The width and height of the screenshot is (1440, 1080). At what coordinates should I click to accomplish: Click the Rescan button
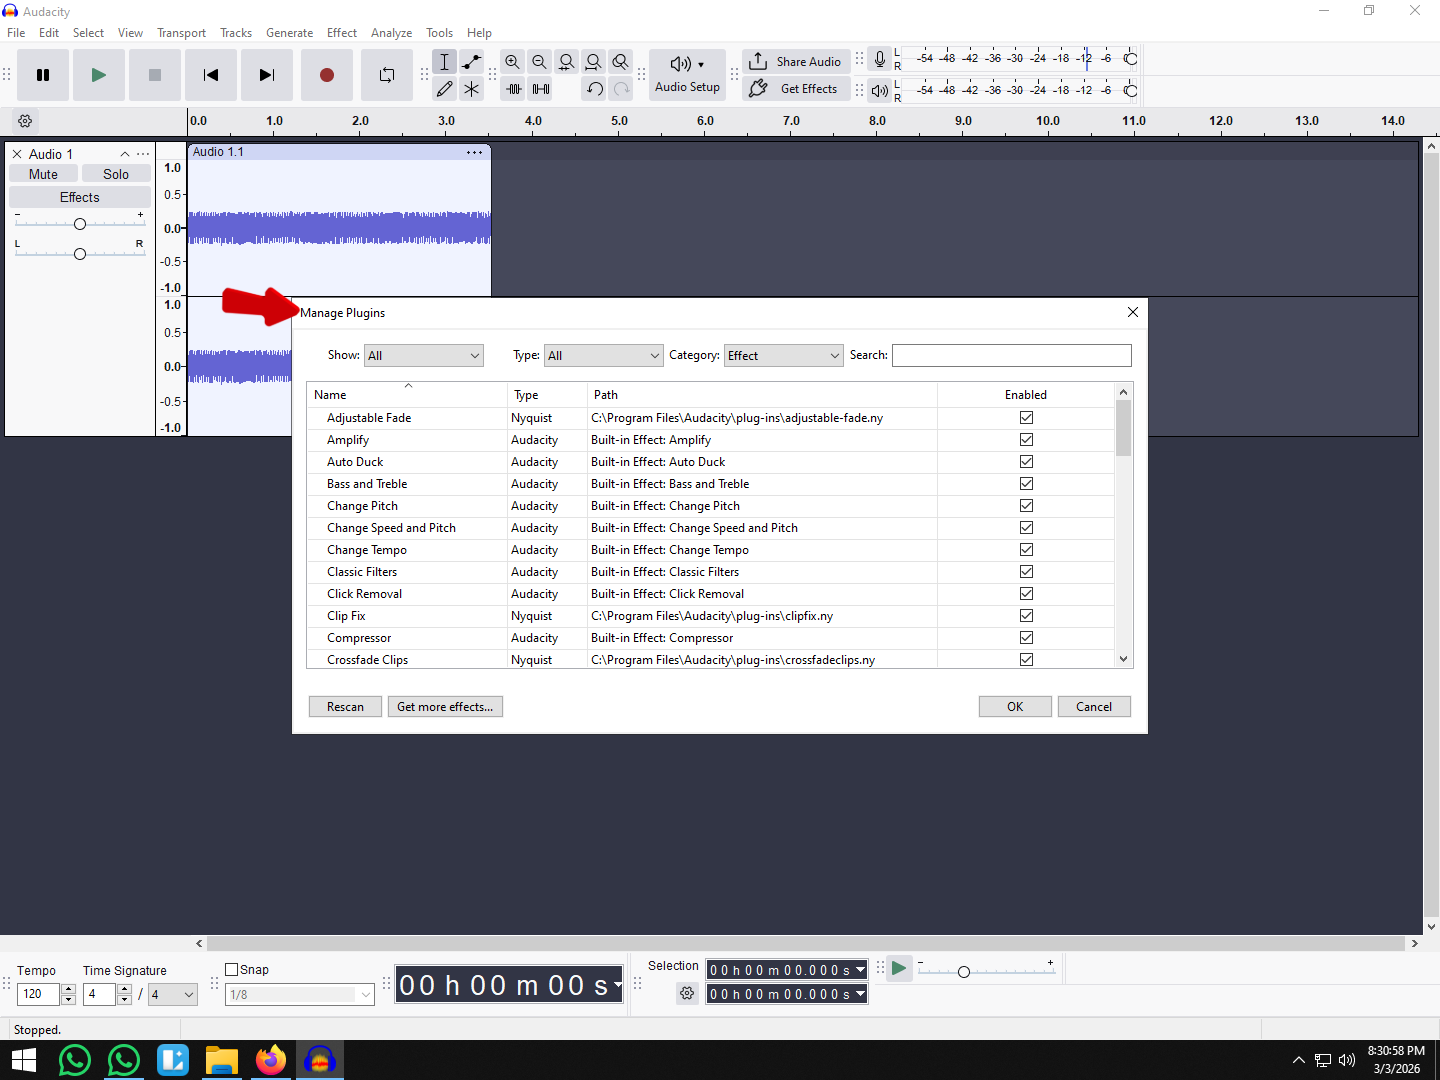345,707
